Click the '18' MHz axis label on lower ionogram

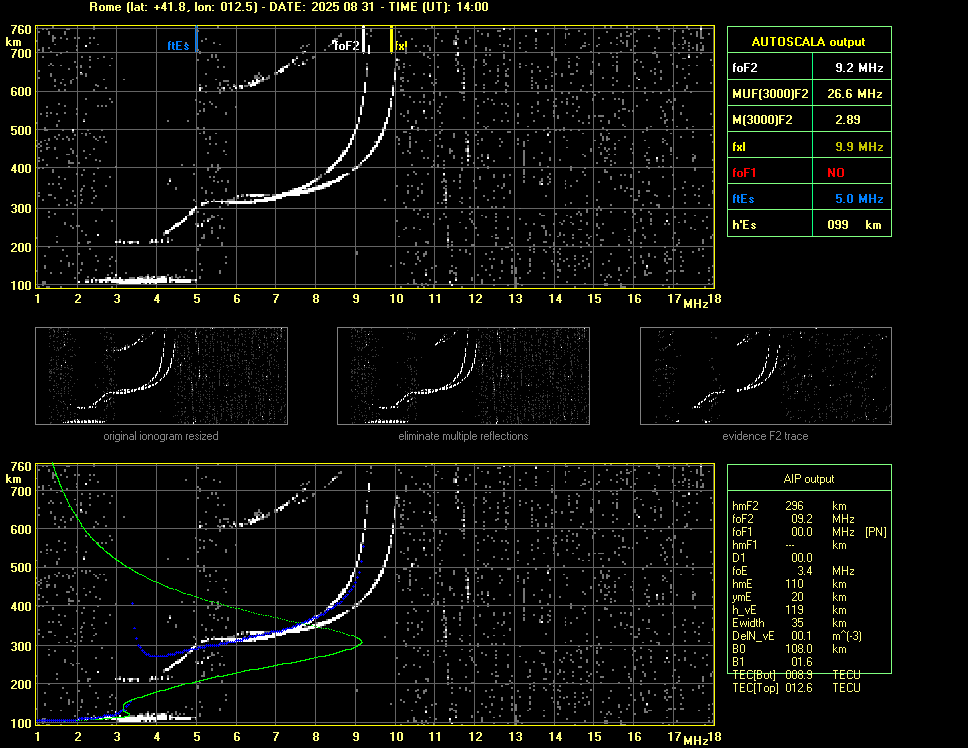(x=714, y=737)
